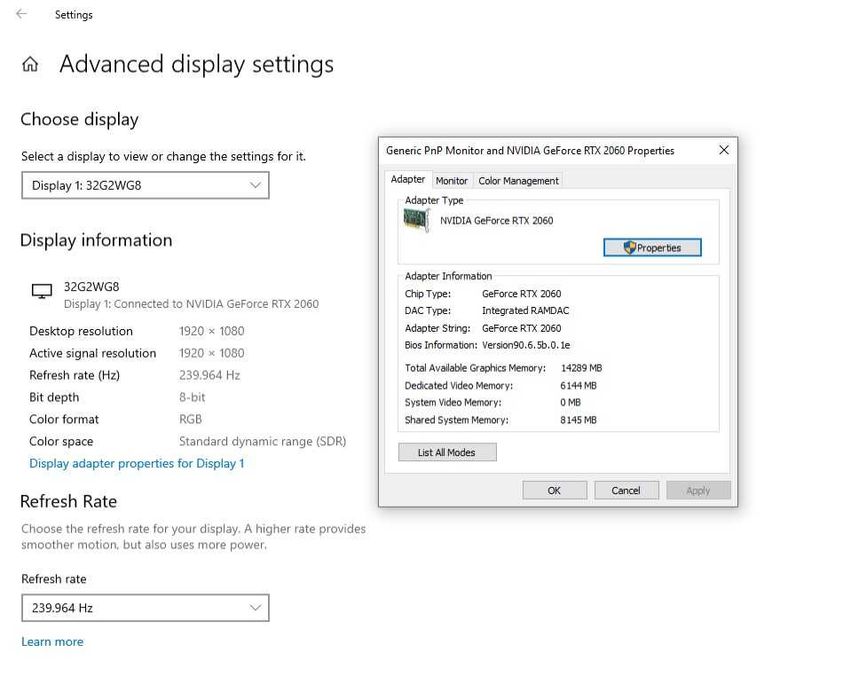
Task: Click the Settings title text
Action: (74, 15)
